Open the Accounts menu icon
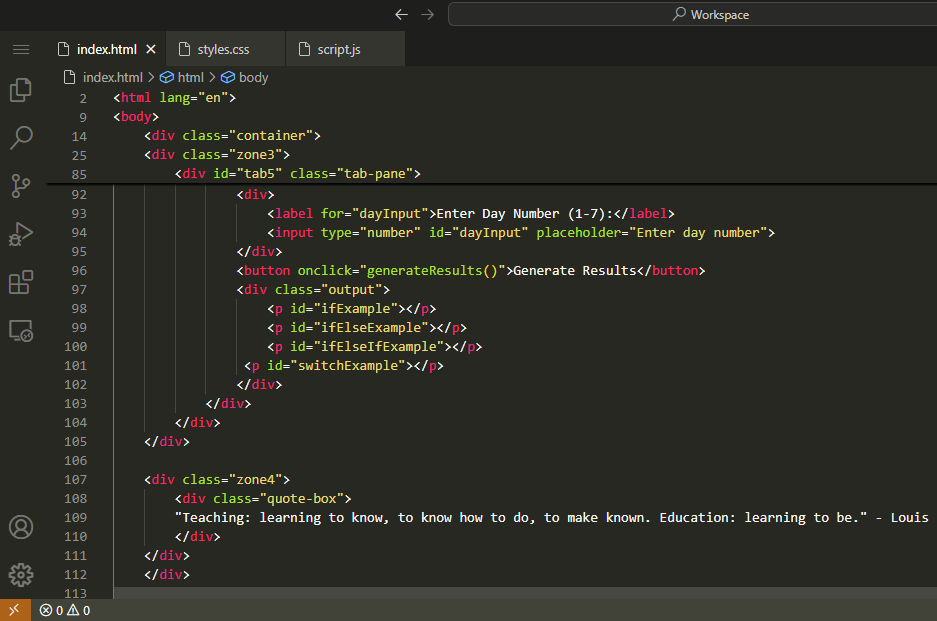This screenshot has height=621, width=937. (21, 527)
